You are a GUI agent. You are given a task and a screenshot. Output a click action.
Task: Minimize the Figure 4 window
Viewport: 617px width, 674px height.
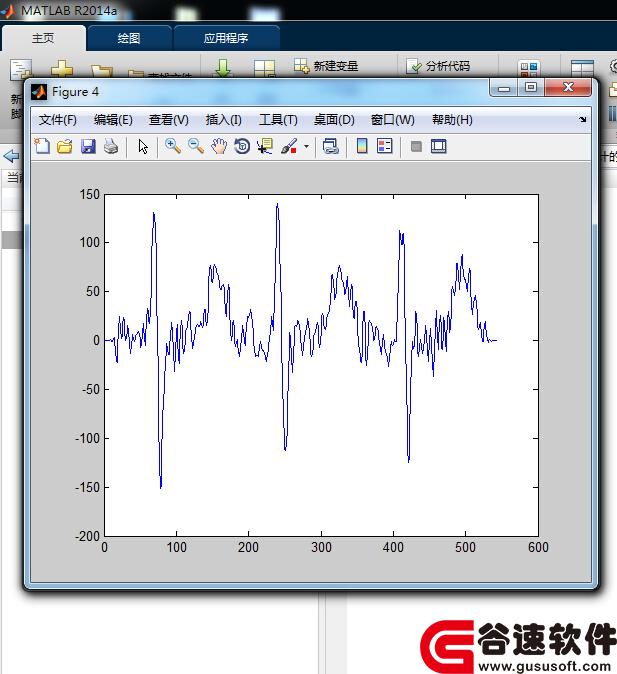(x=504, y=88)
